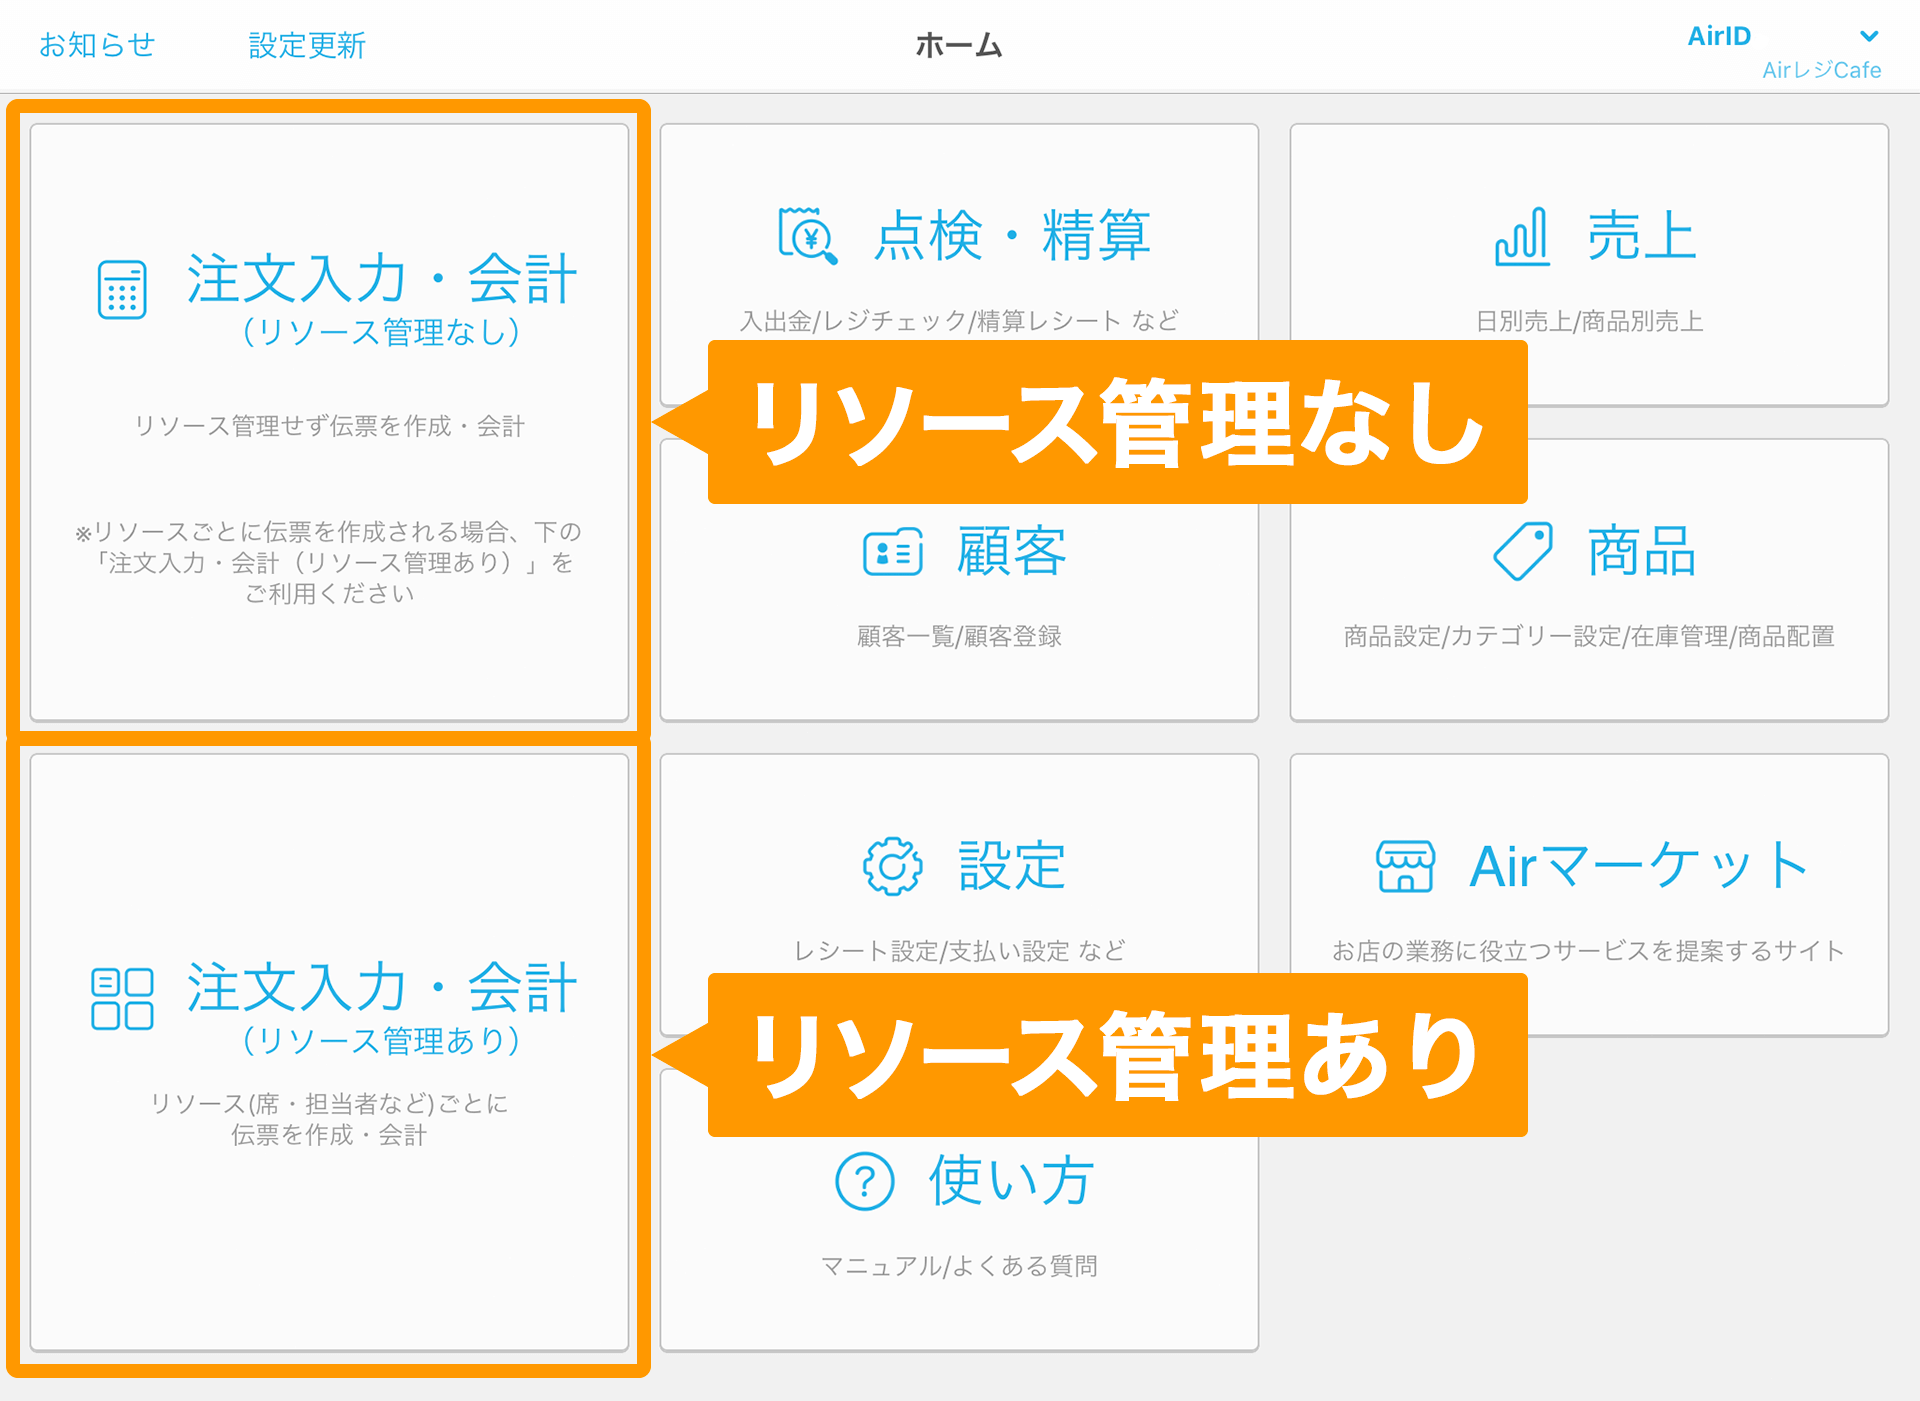Click the calculator icon for リソース管理なし order entry
Viewport: 1920px width, 1401px height.
pyautogui.click(x=122, y=290)
